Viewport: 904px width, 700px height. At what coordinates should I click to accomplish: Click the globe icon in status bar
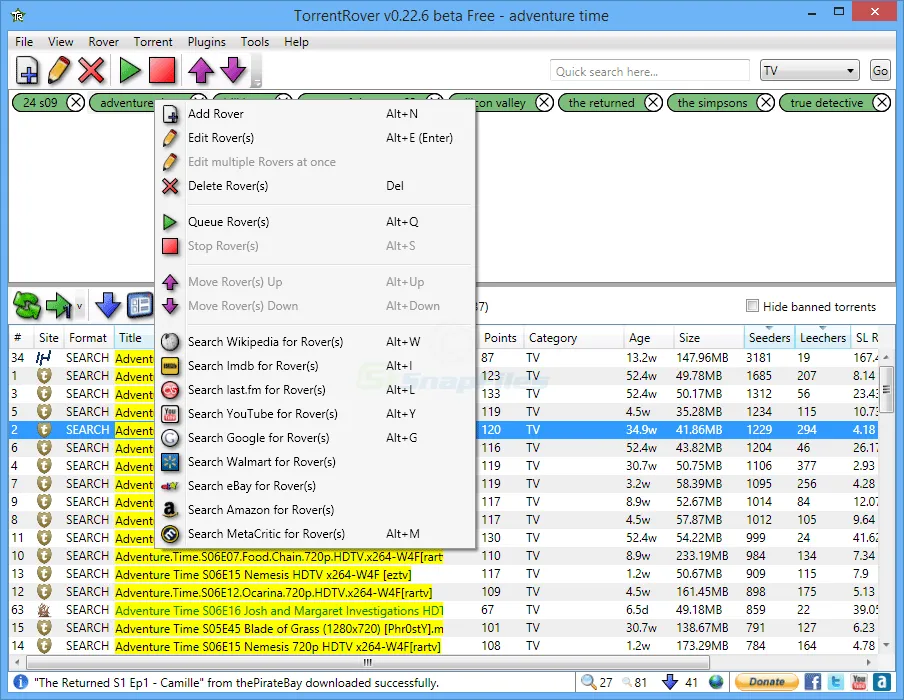point(716,682)
